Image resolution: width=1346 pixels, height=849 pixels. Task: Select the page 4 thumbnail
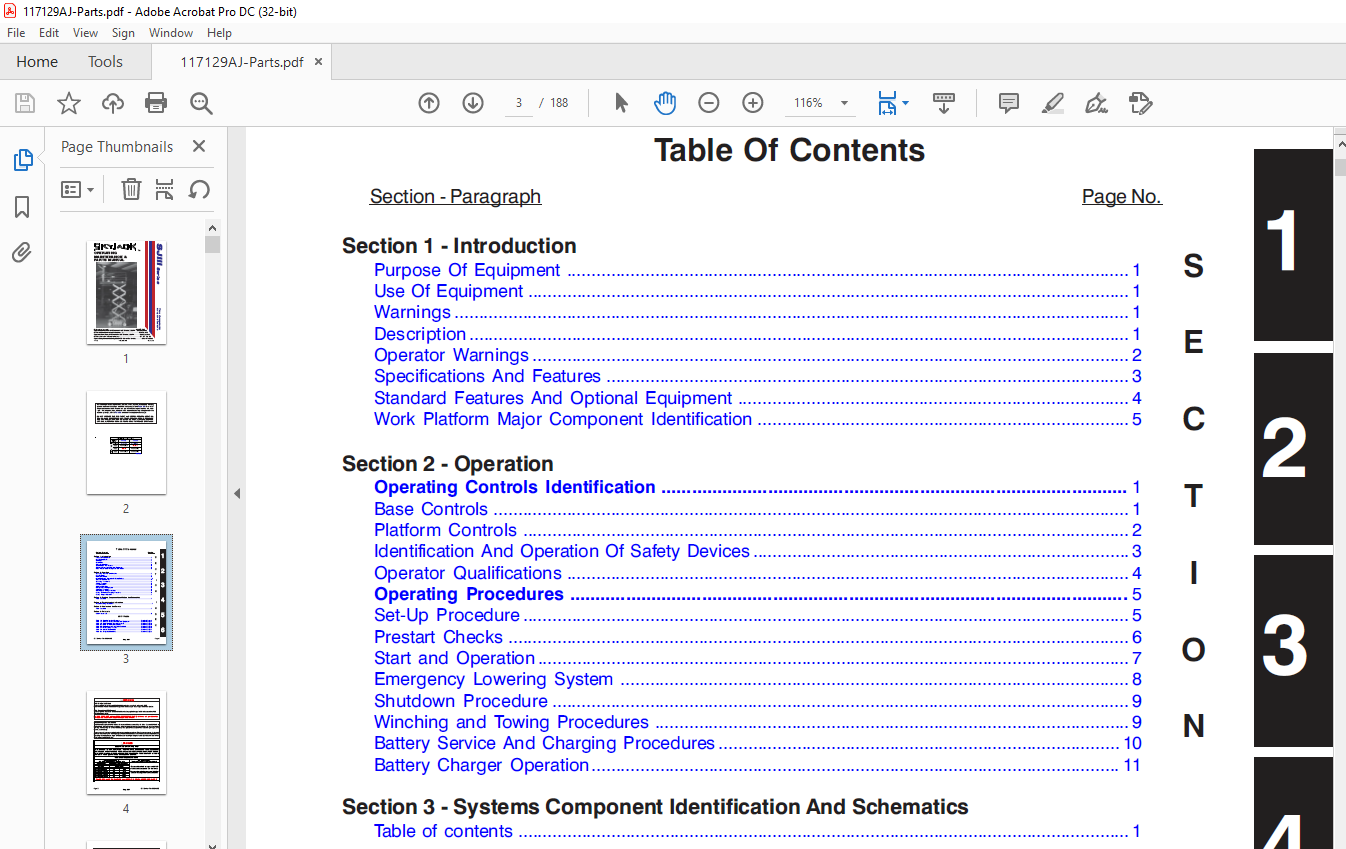pos(126,743)
